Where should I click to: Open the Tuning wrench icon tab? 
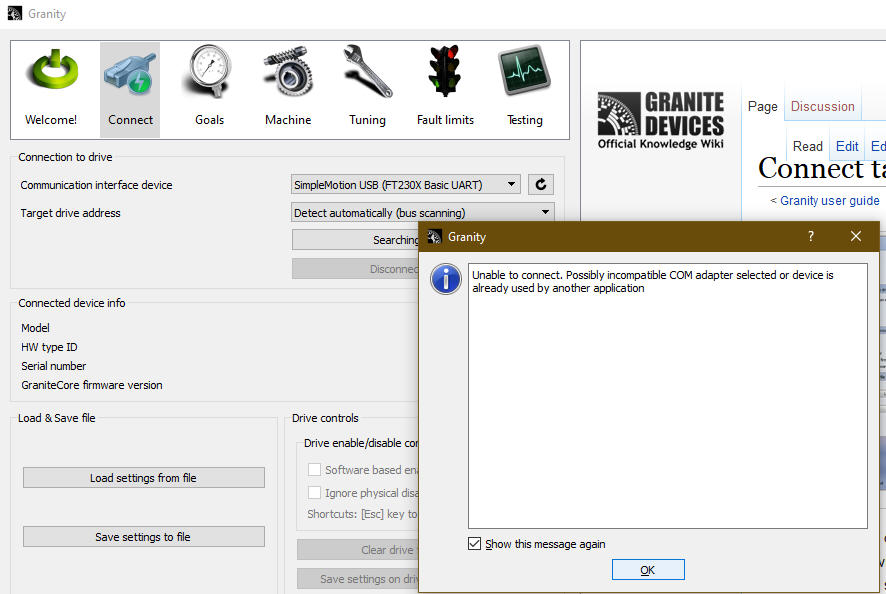point(367,89)
